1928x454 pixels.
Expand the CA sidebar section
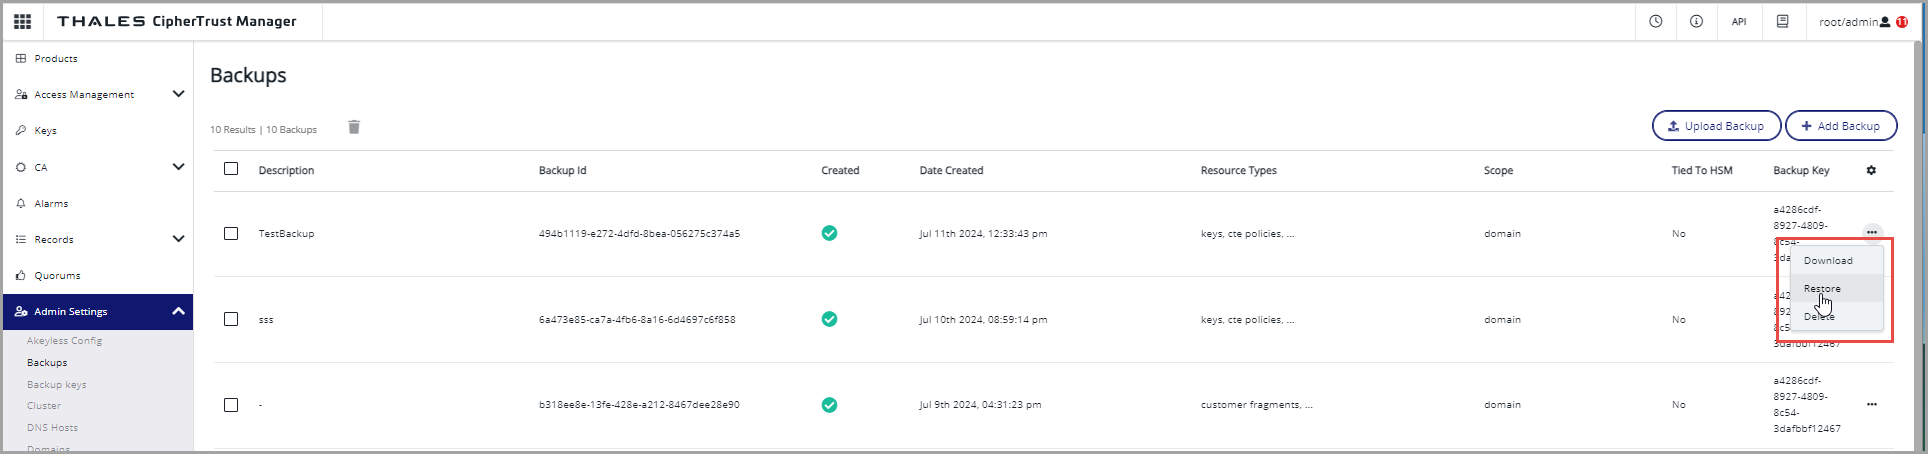point(178,167)
